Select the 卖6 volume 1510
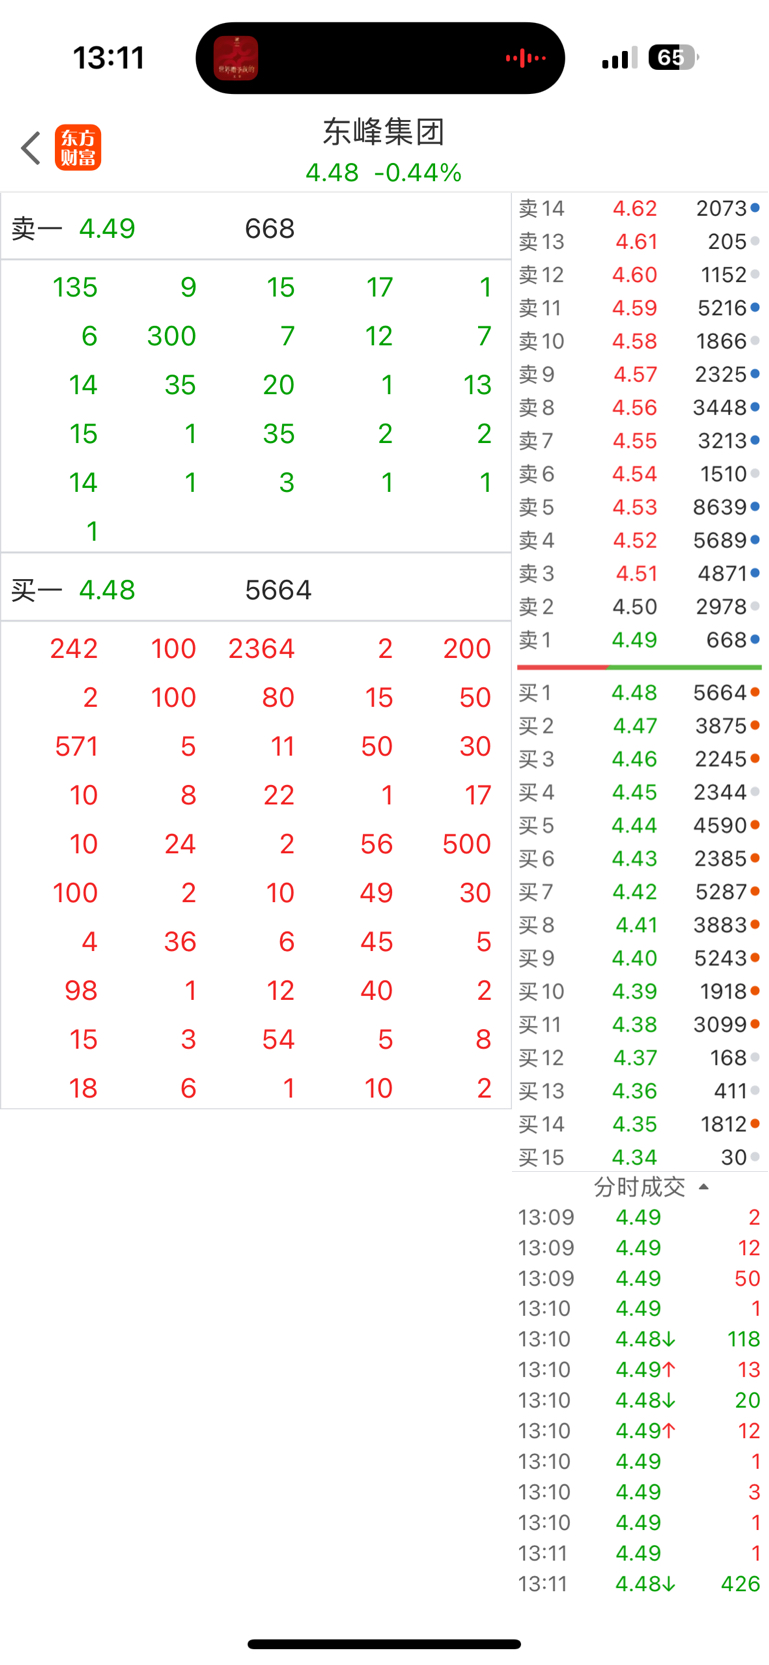 point(724,474)
